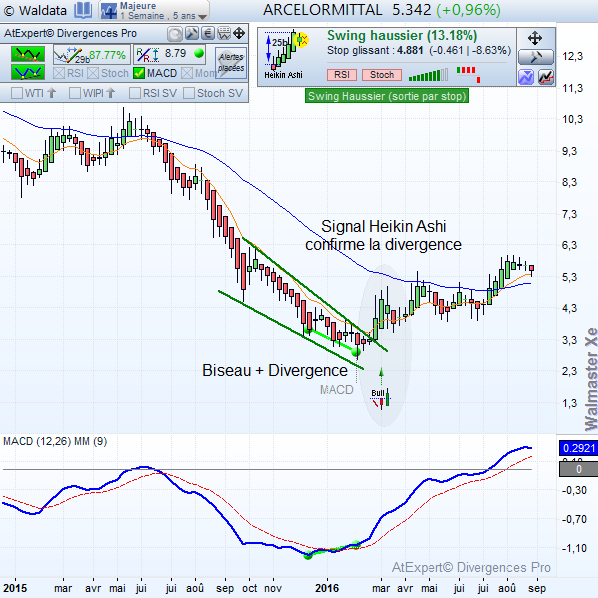Select the bearish divergence pattern icon (red line)
Viewport: 598px width, 598px height.
[28, 55]
